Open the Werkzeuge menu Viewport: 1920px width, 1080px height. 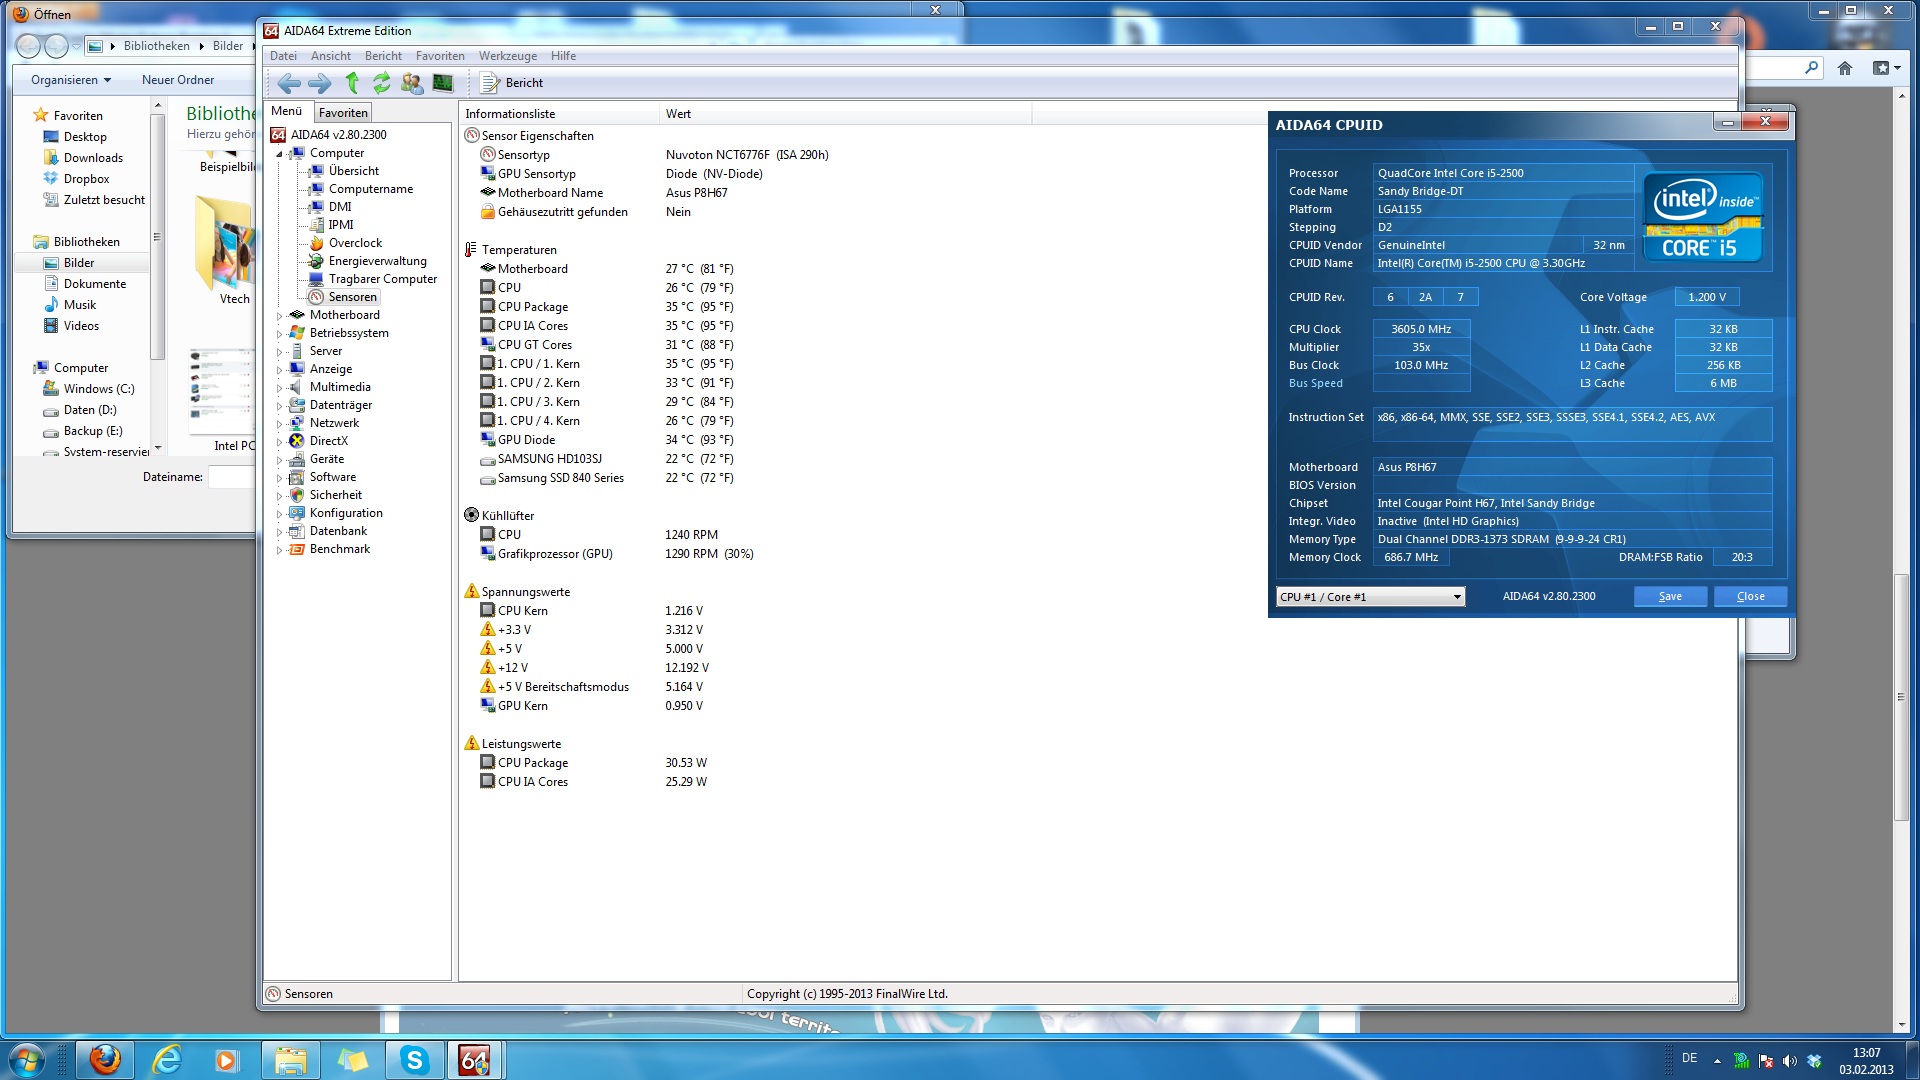(507, 56)
